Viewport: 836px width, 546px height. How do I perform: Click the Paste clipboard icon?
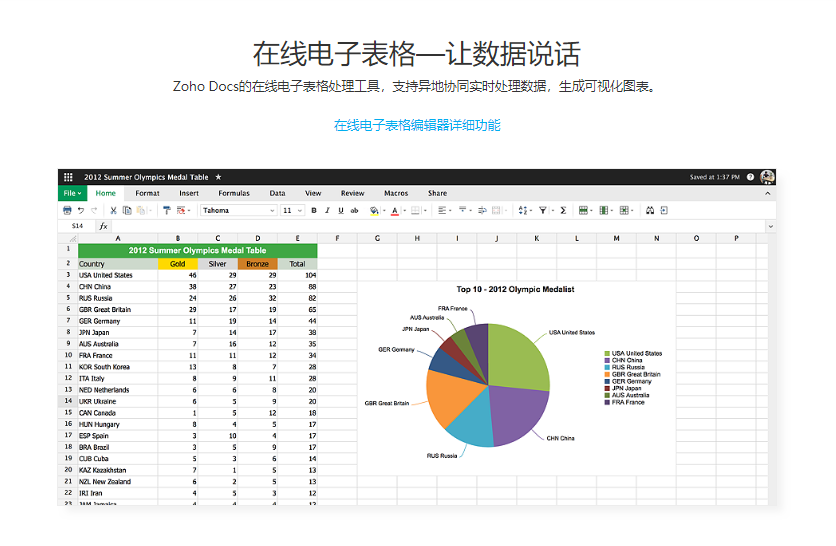click(141, 211)
